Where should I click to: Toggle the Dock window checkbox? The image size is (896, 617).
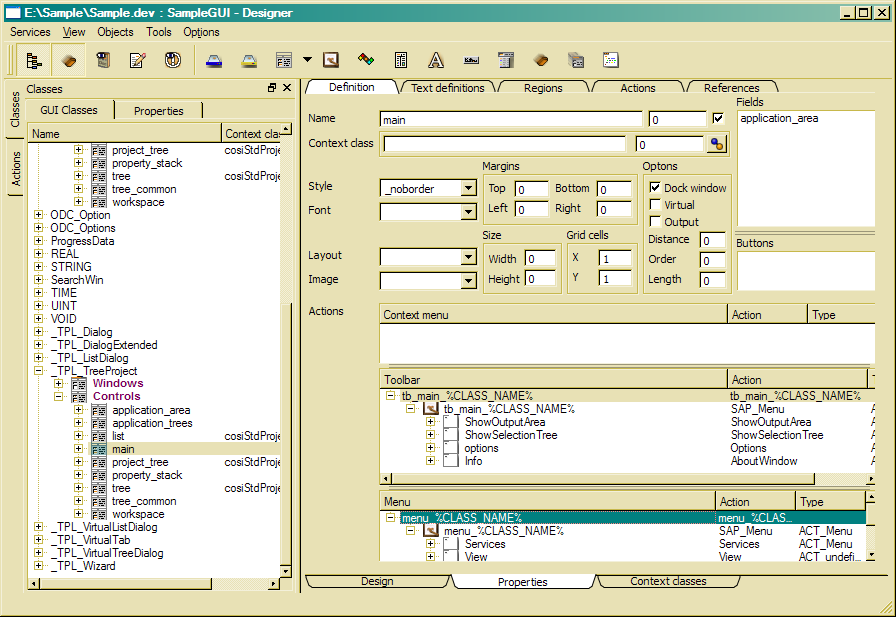click(655, 188)
